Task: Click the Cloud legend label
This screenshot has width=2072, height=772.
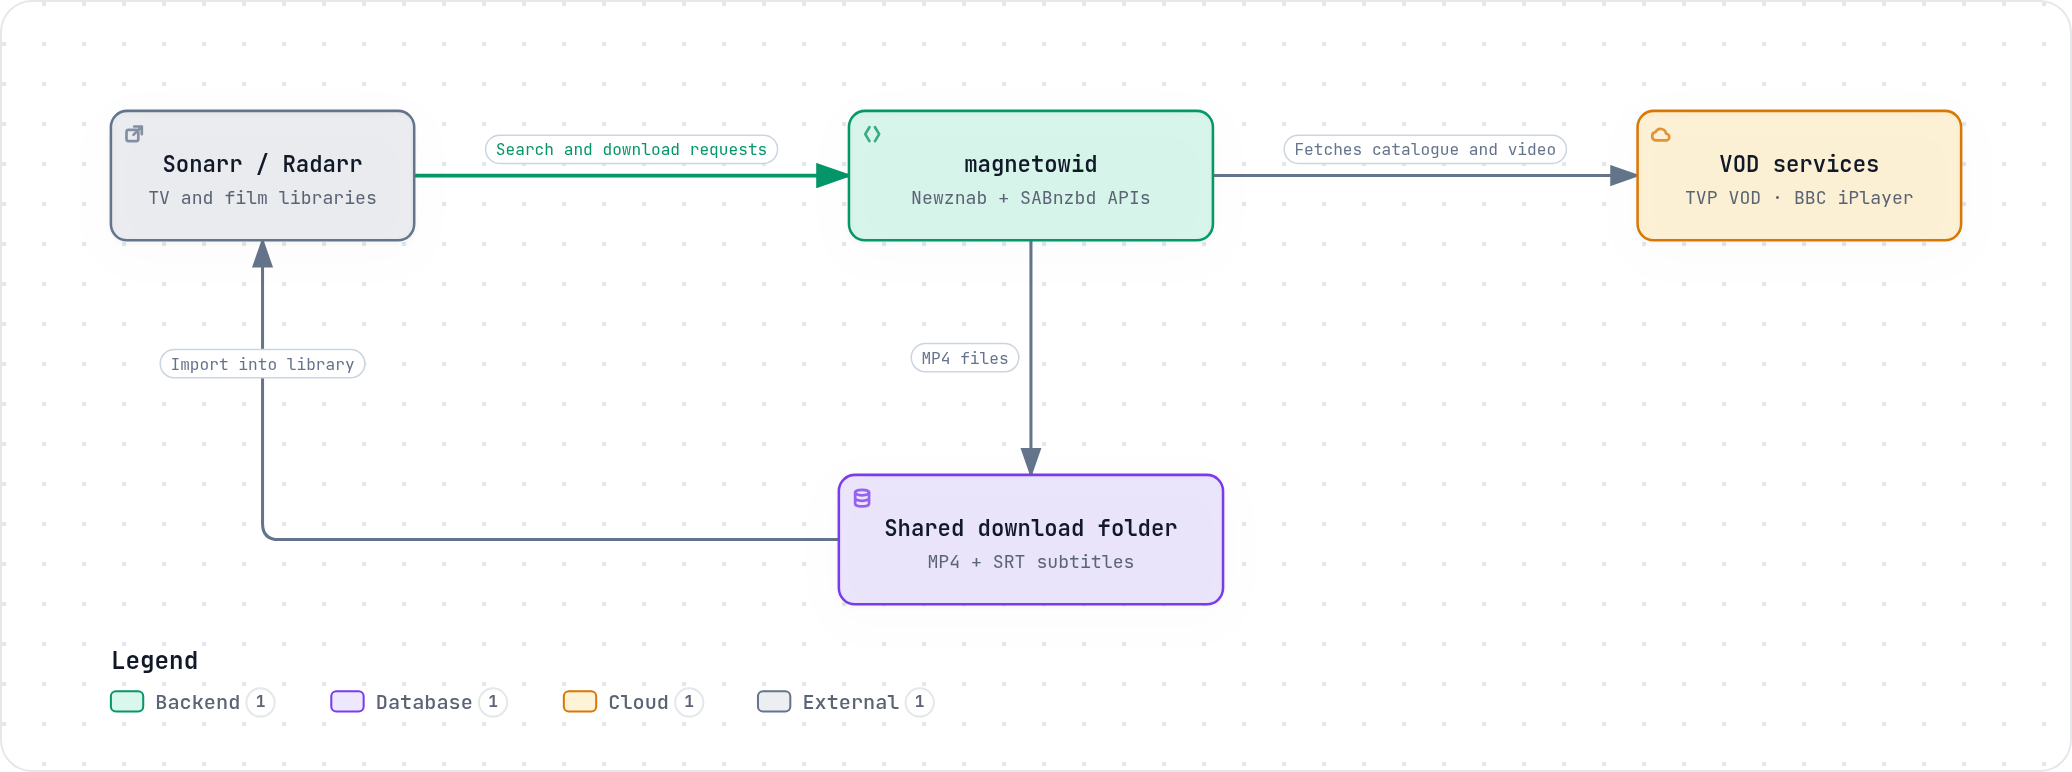Action: point(639,702)
